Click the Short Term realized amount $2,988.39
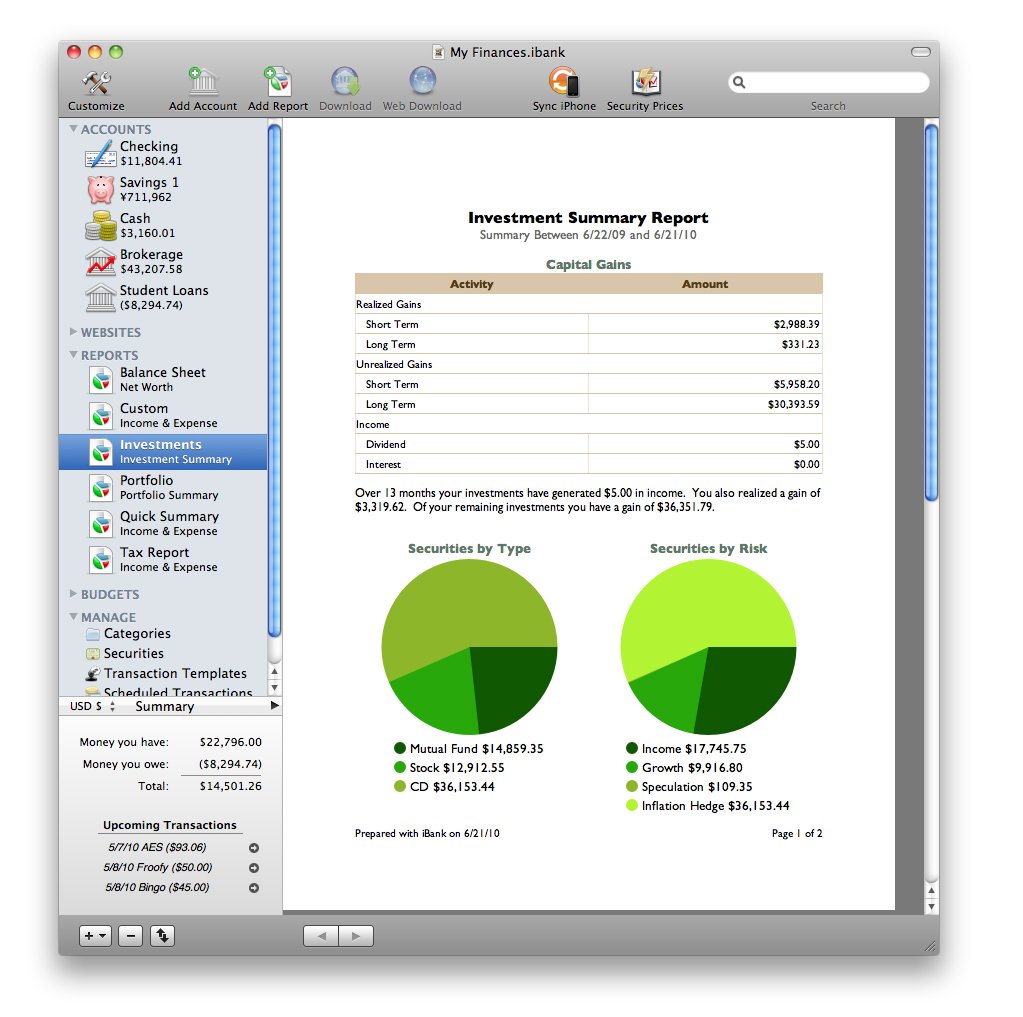 (x=797, y=324)
